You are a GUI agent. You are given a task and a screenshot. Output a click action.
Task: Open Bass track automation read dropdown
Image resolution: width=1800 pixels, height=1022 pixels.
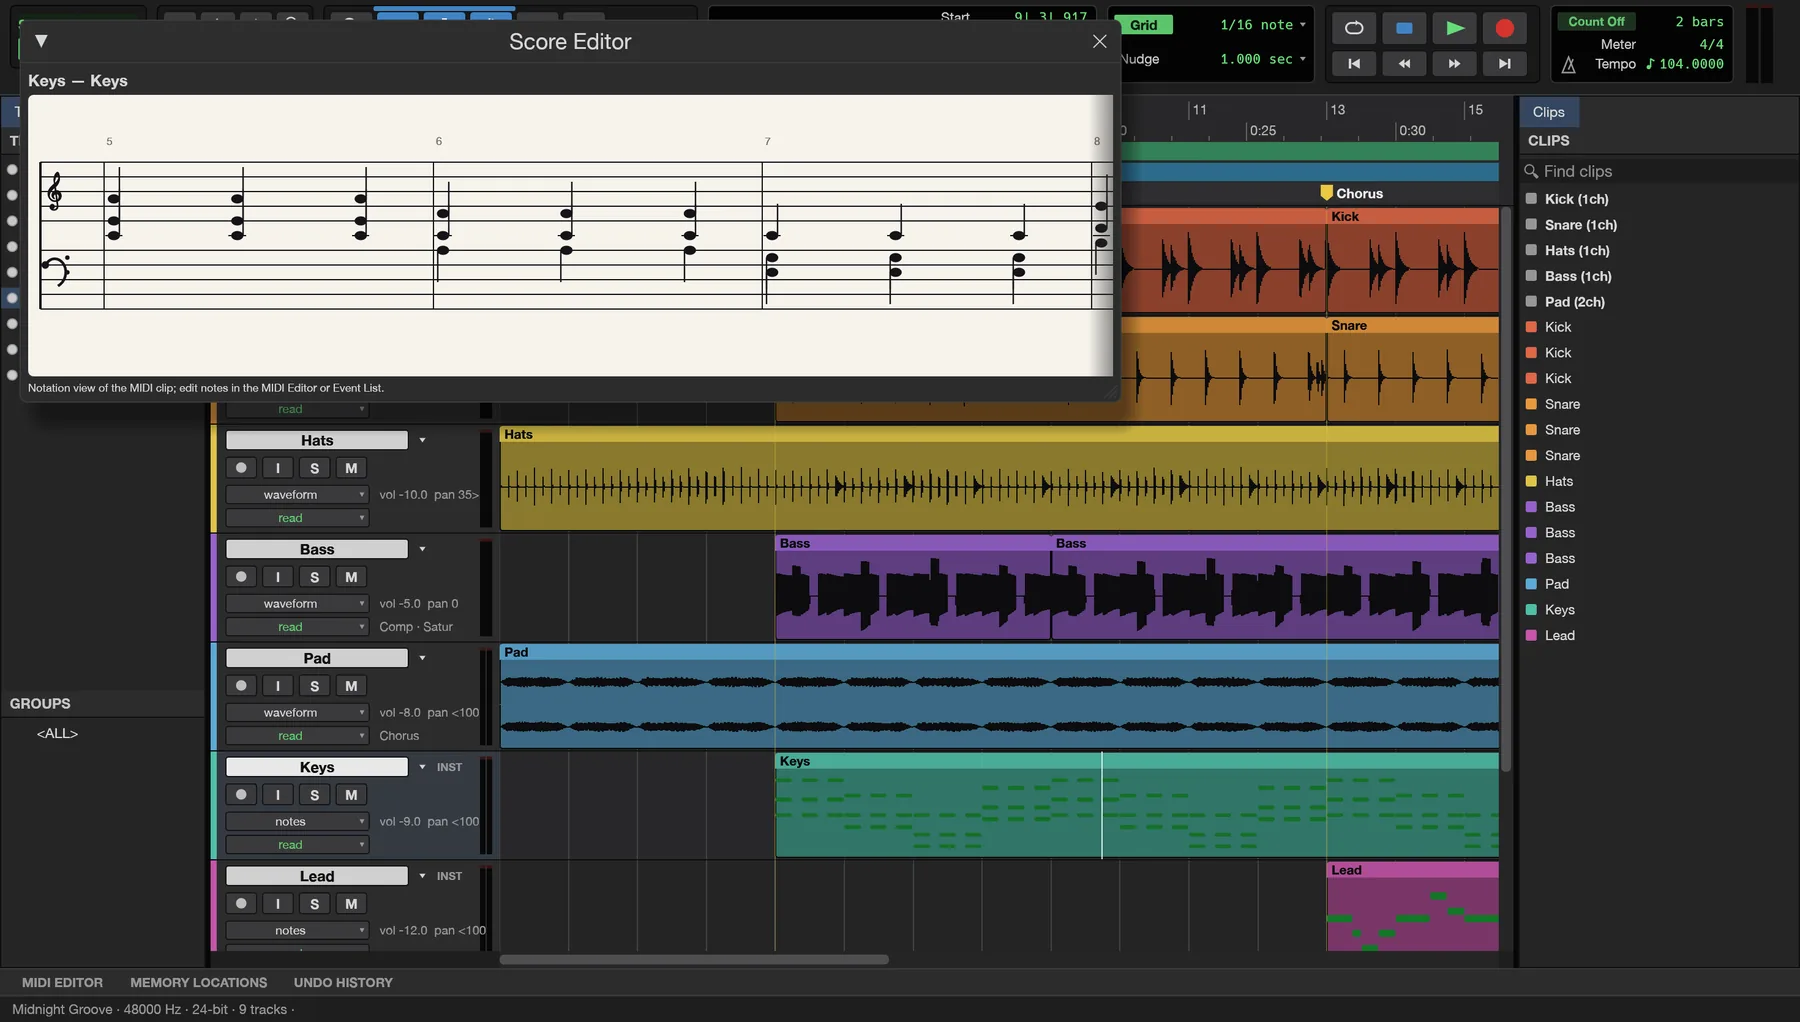297,627
